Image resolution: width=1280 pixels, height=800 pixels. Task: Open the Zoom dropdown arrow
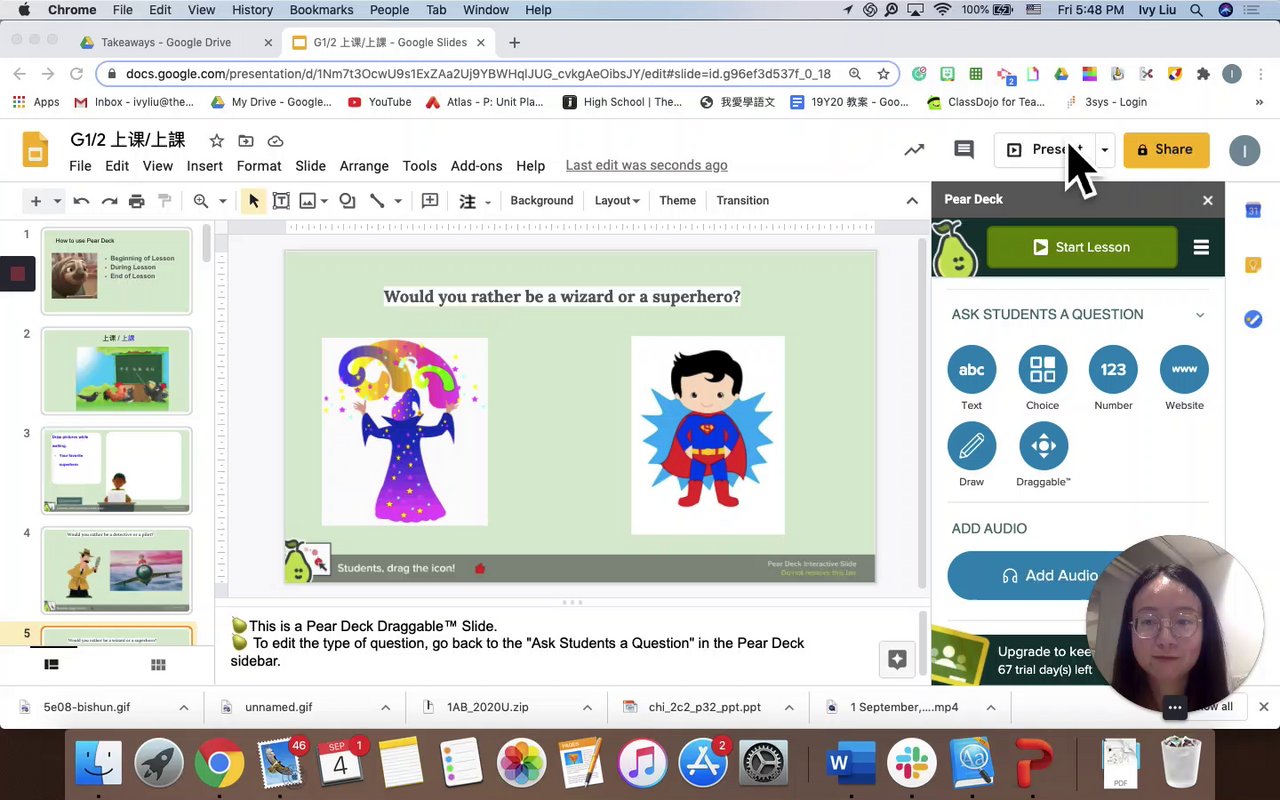click(x=222, y=201)
